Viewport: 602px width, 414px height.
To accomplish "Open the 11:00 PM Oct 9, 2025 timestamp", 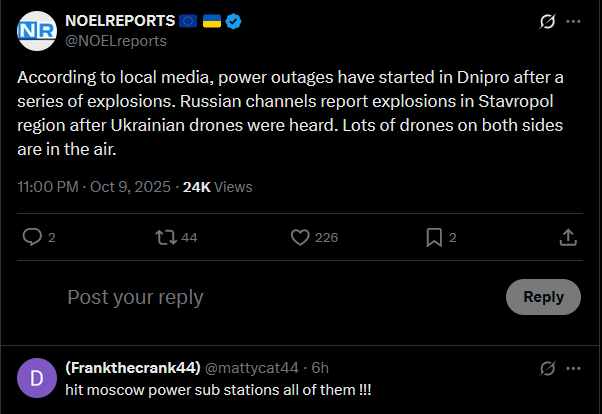I will (92, 186).
